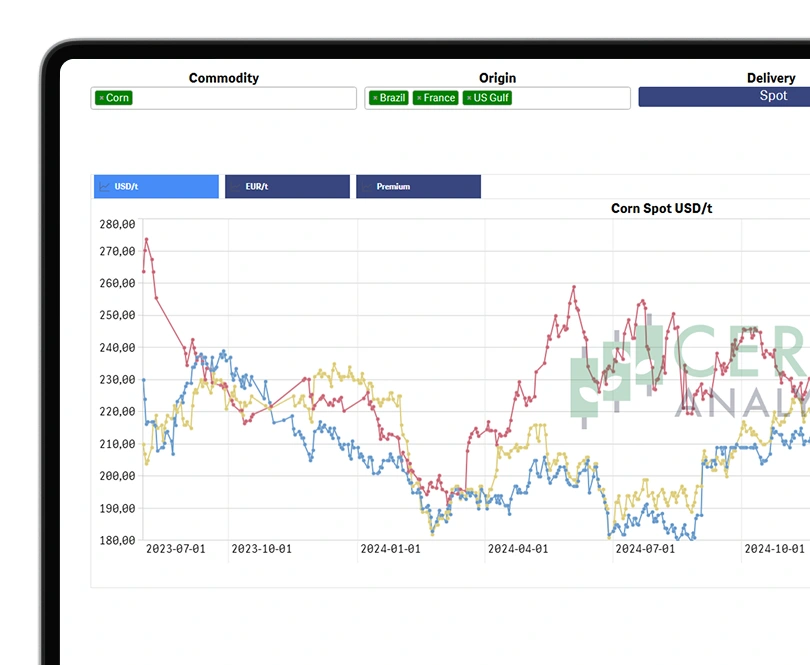The width and height of the screenshot is (810, 665).
Task: Open the Origin selection field
Action: pyautogui.click(x=497, y=98)
